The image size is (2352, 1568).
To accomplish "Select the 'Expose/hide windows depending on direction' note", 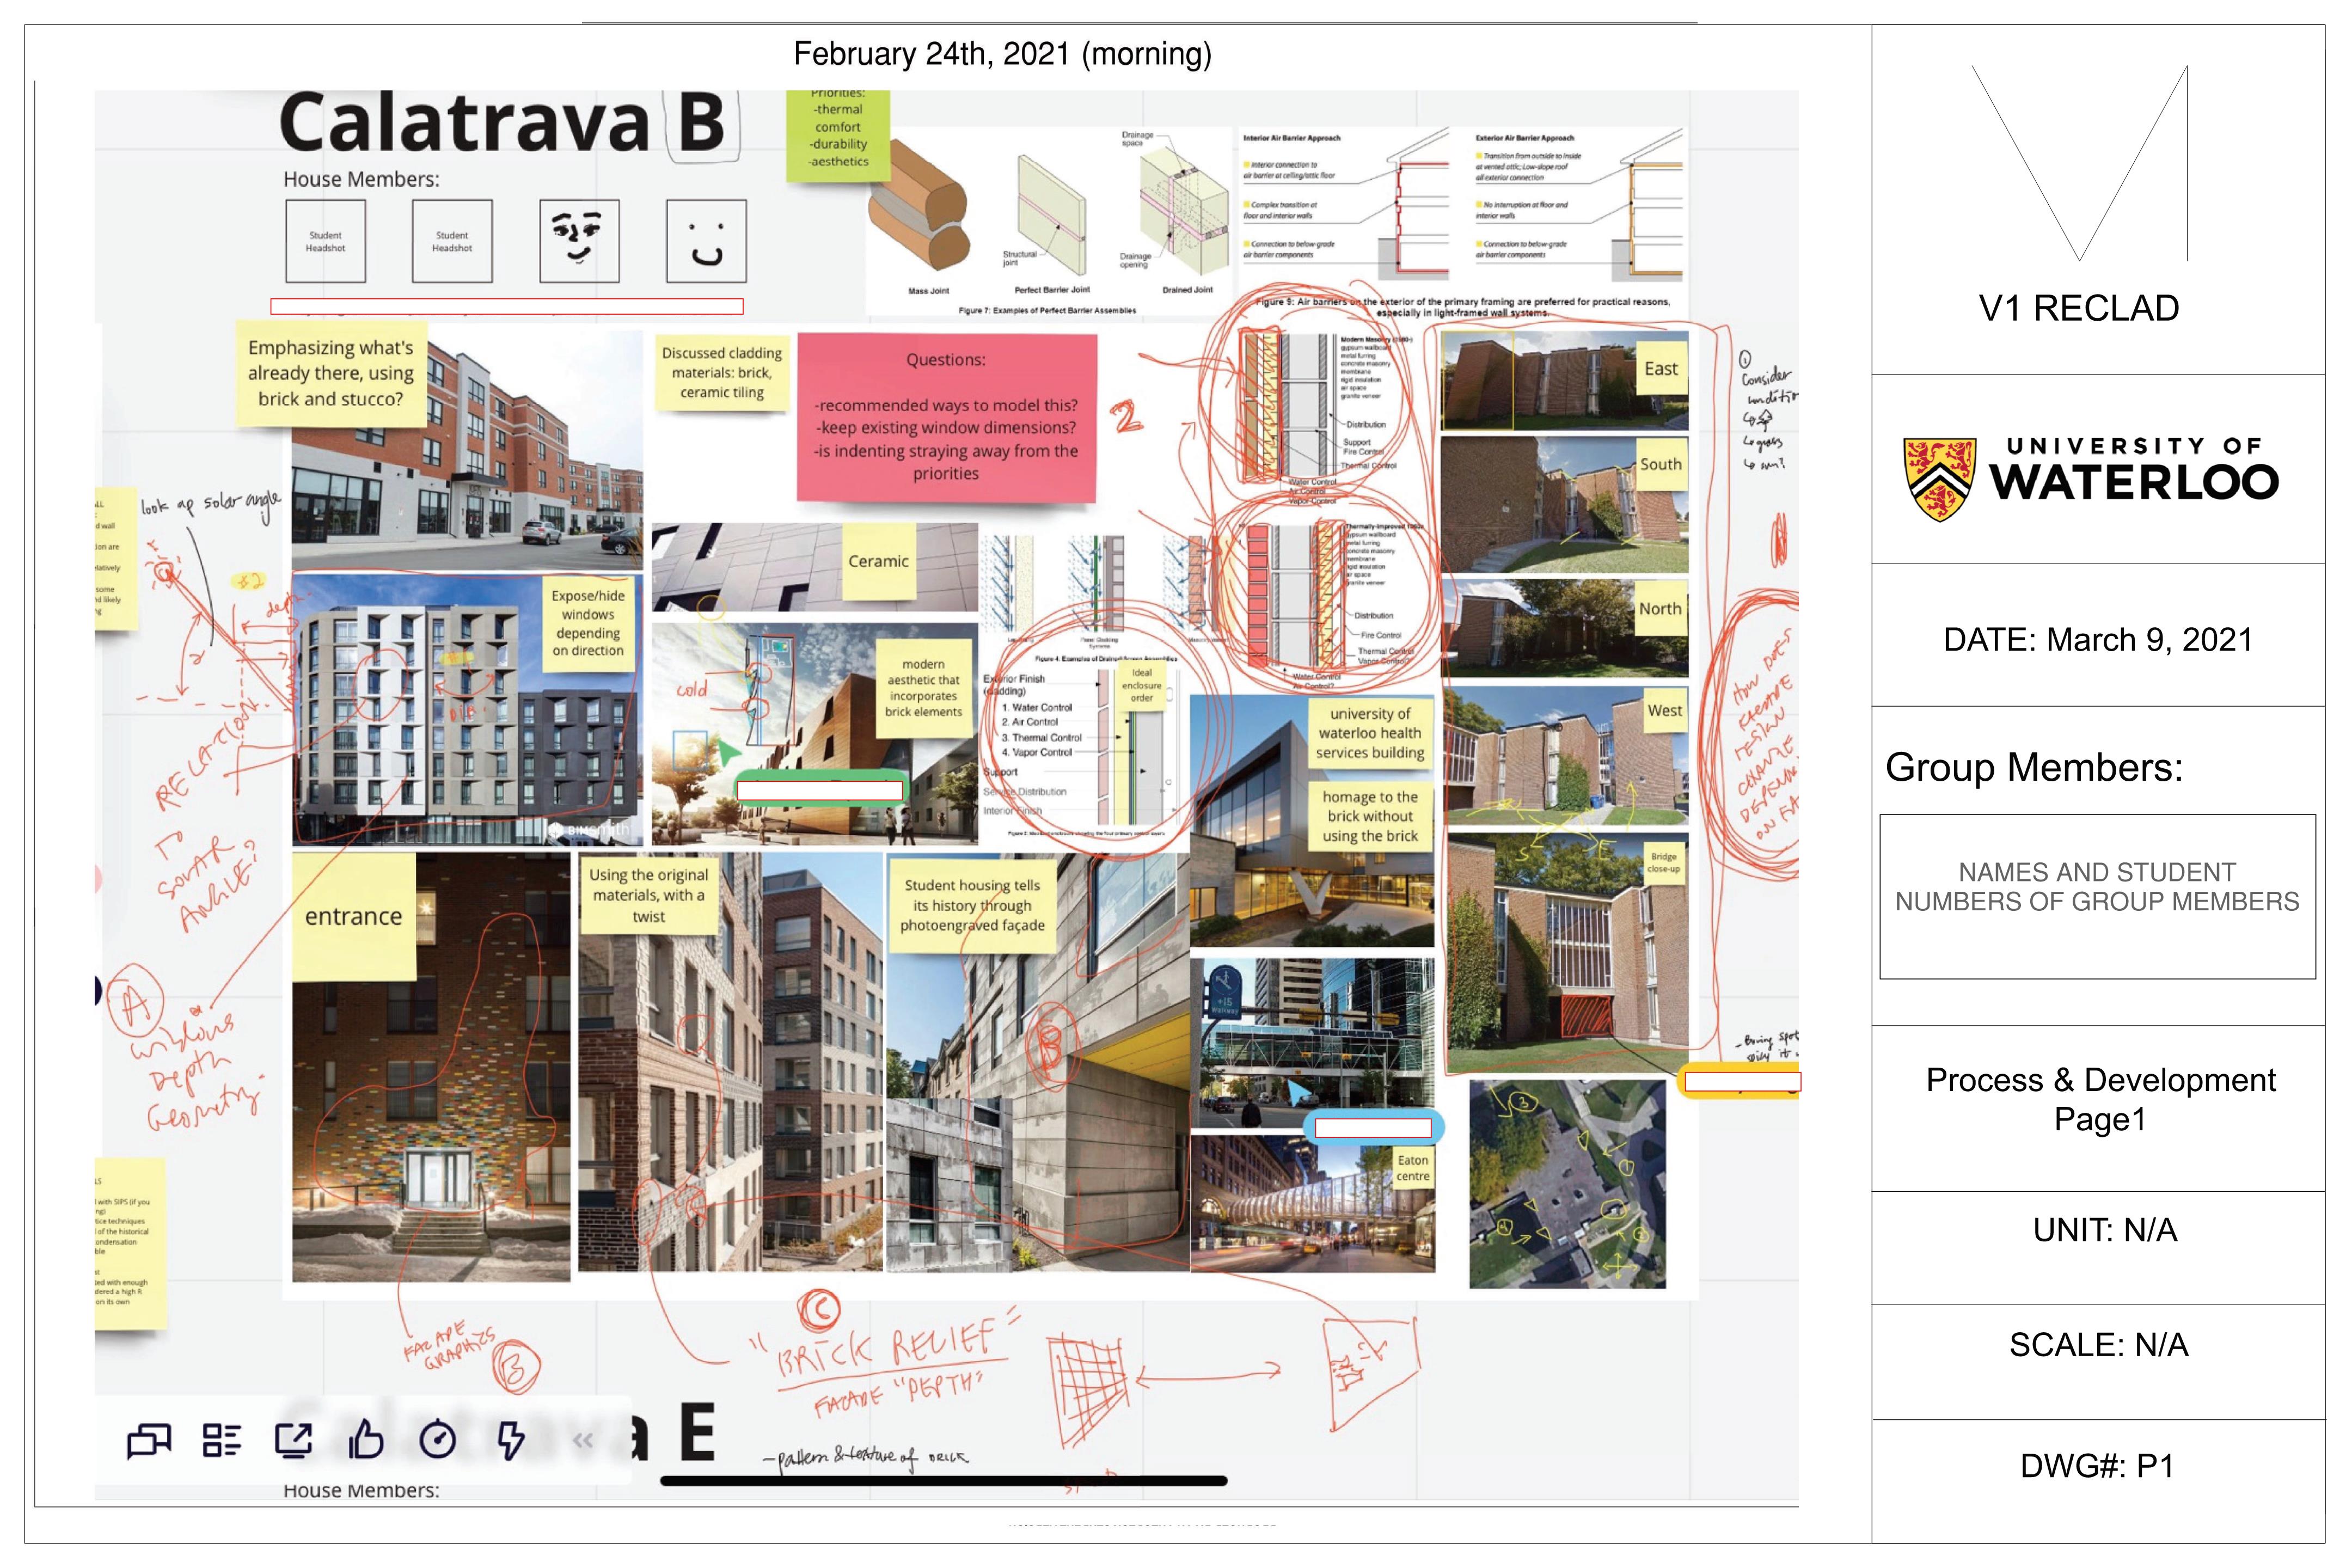I will (588, 623).
